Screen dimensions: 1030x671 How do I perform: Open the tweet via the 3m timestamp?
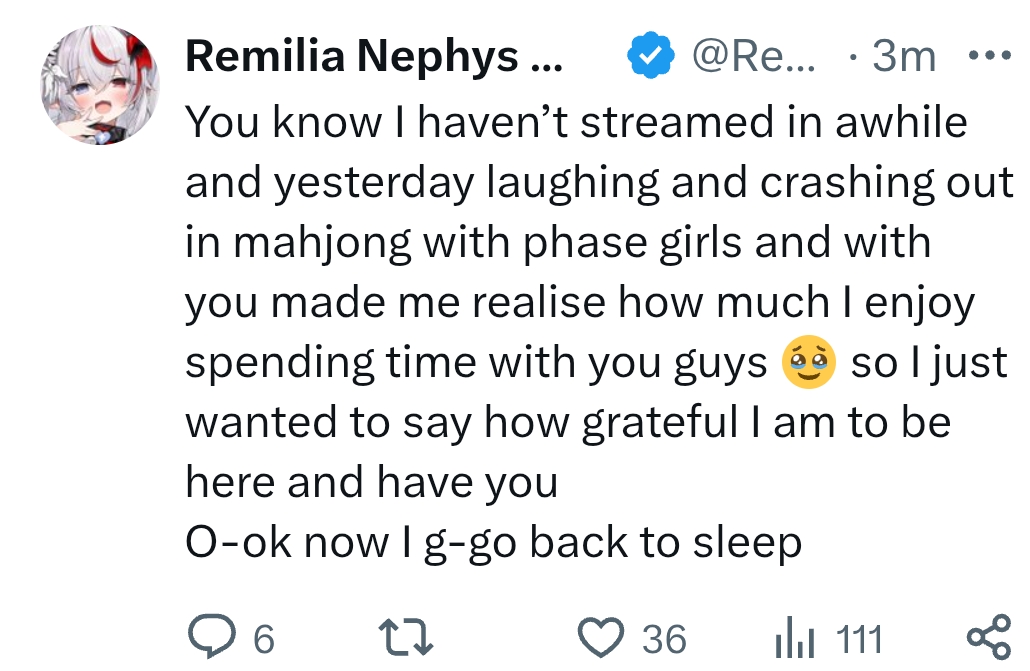(x=903, y=58)
